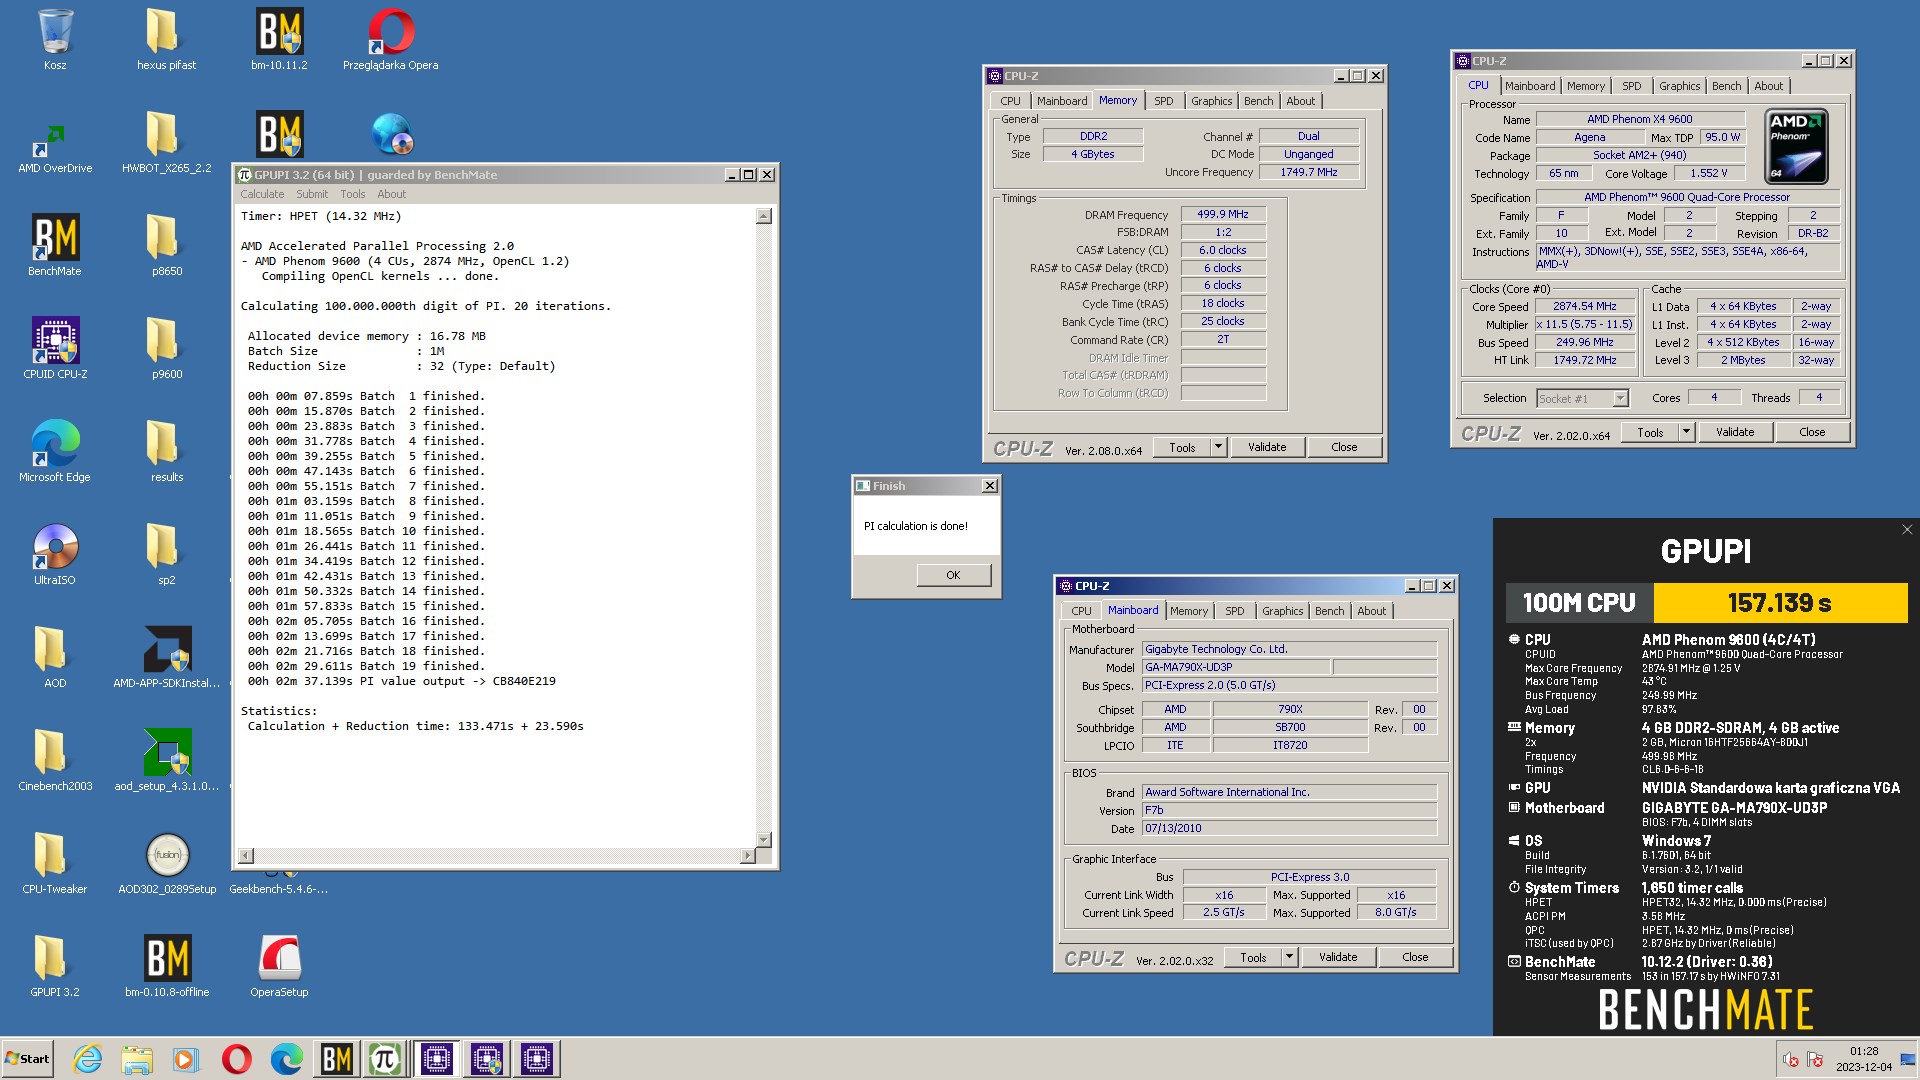1920x1080 pixels.
Task: Select Graphics tab in Mainboard CPU-Z window
Action: [x=1282, y=611]
